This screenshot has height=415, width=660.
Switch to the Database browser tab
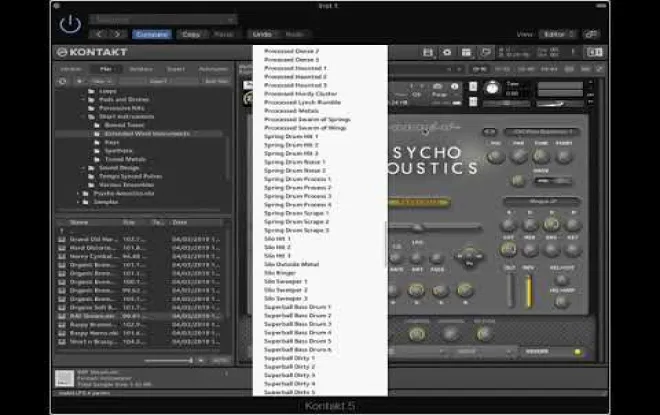click(141, 69)
